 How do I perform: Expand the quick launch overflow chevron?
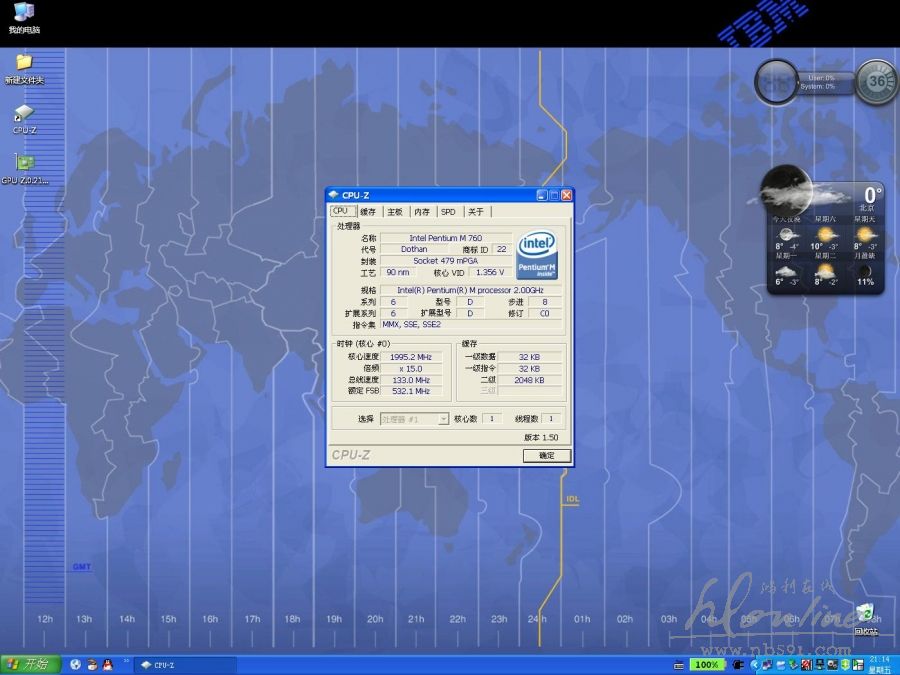[x=125, y=661]
